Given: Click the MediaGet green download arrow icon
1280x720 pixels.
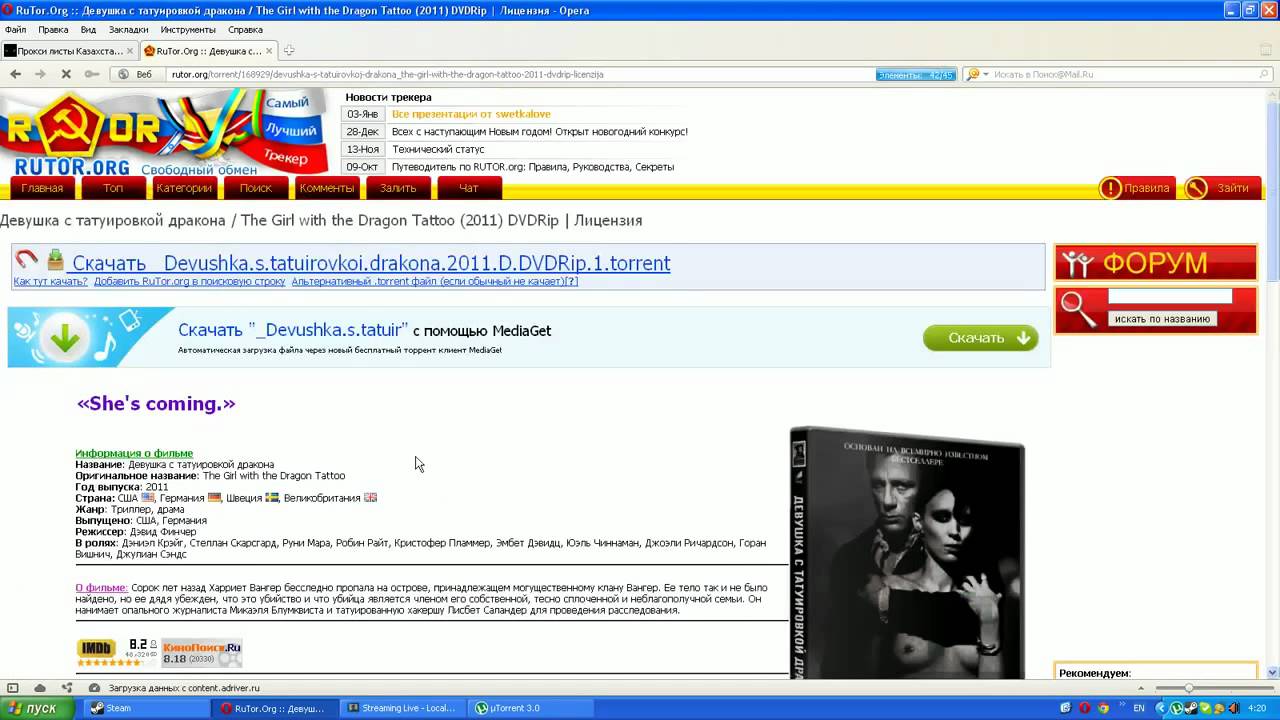Looking at the screenshot, I should [65, 338].
